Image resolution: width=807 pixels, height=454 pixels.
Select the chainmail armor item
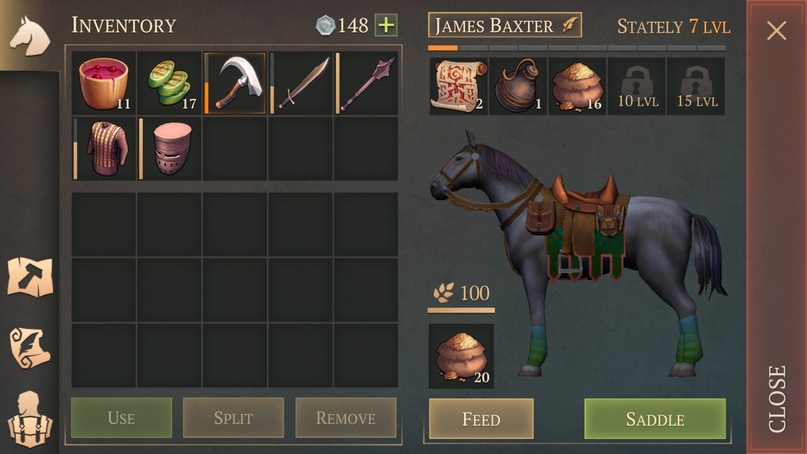point(104,148)
